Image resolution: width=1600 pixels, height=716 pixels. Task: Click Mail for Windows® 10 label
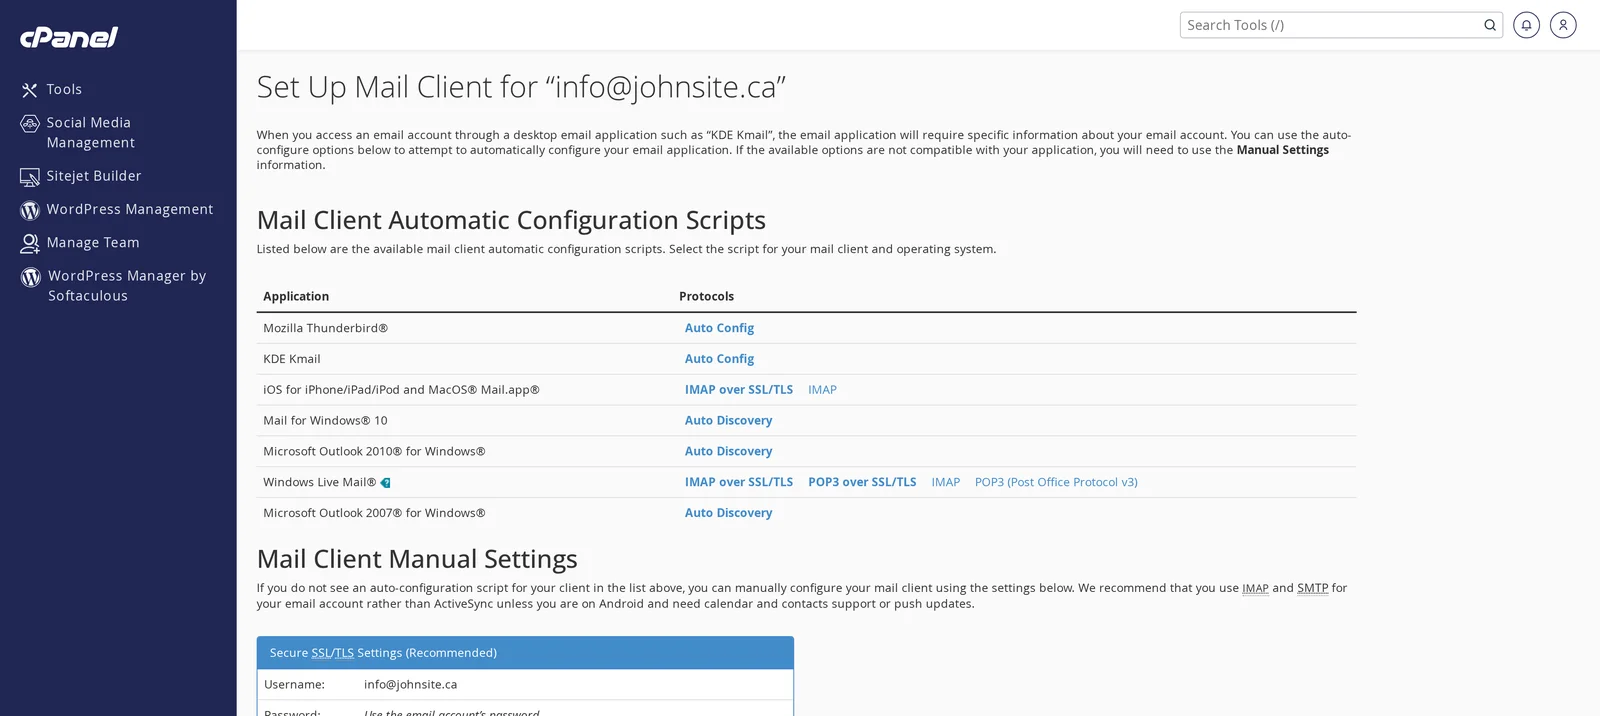coord(325,421)
